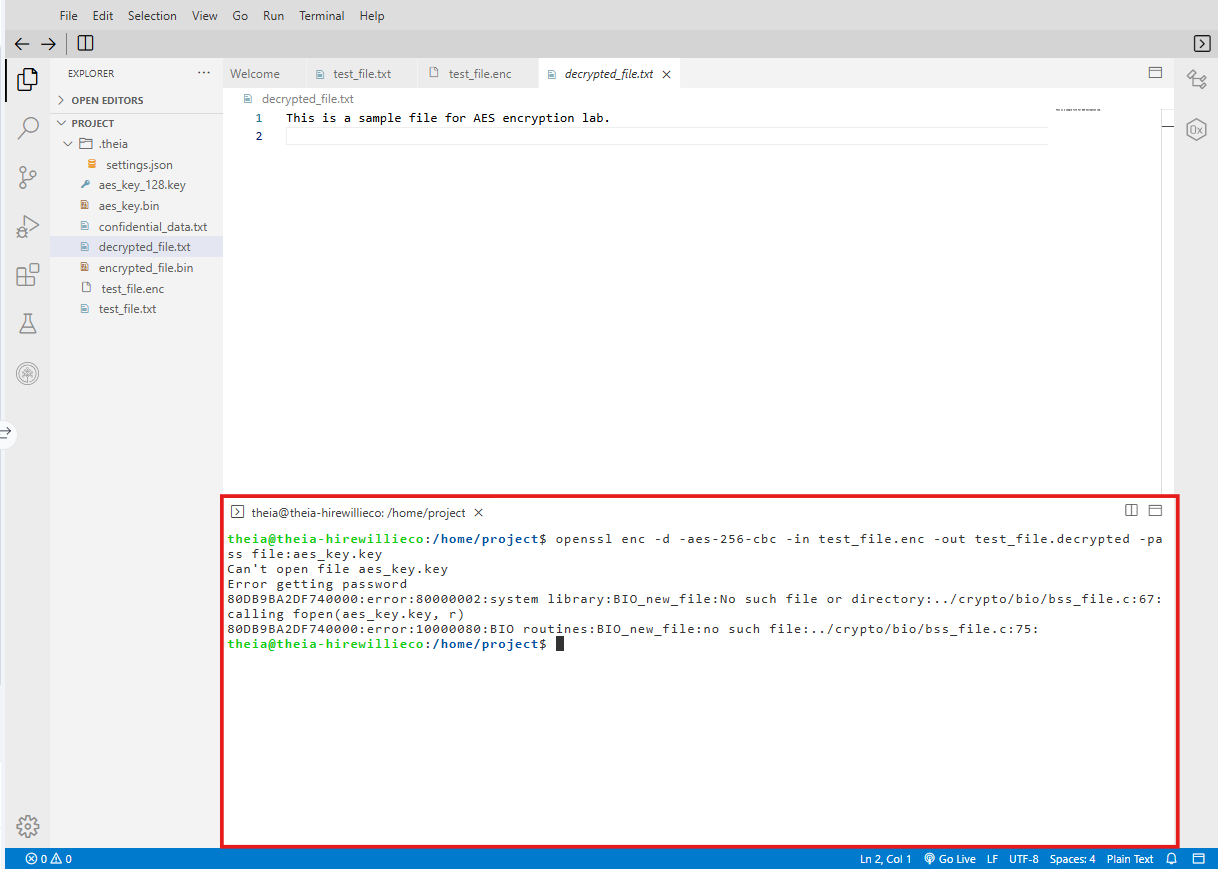Screen dimensions: 1218x869
Task: Open the Run and Debug view
Action: click(x=28, y=227)
